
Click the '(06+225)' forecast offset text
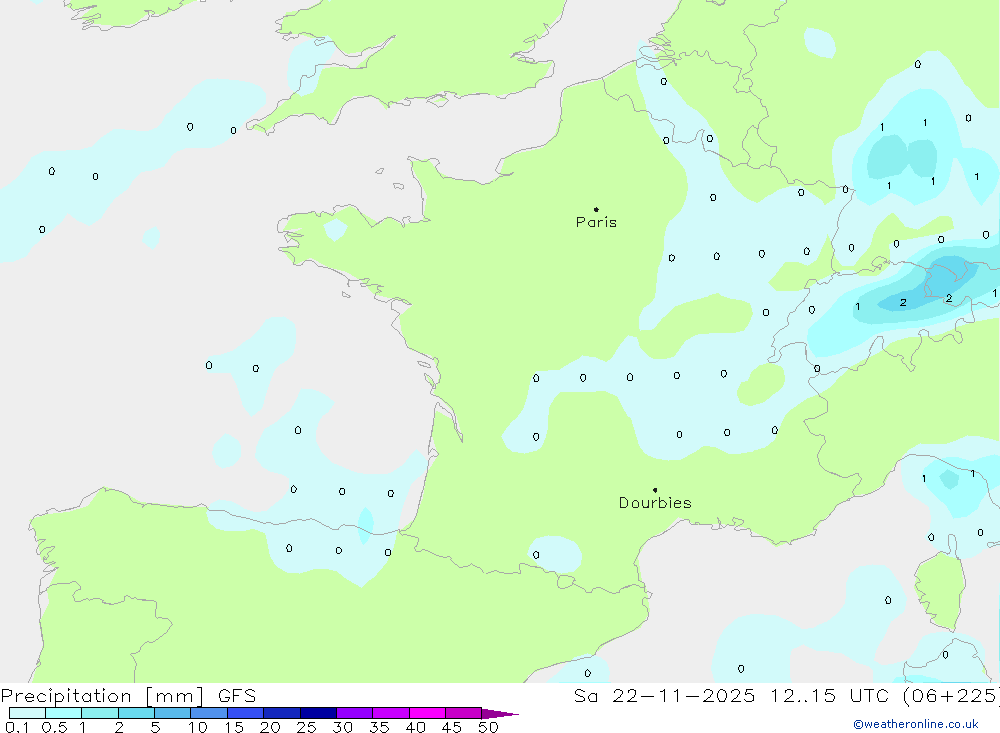click(951, 695)
